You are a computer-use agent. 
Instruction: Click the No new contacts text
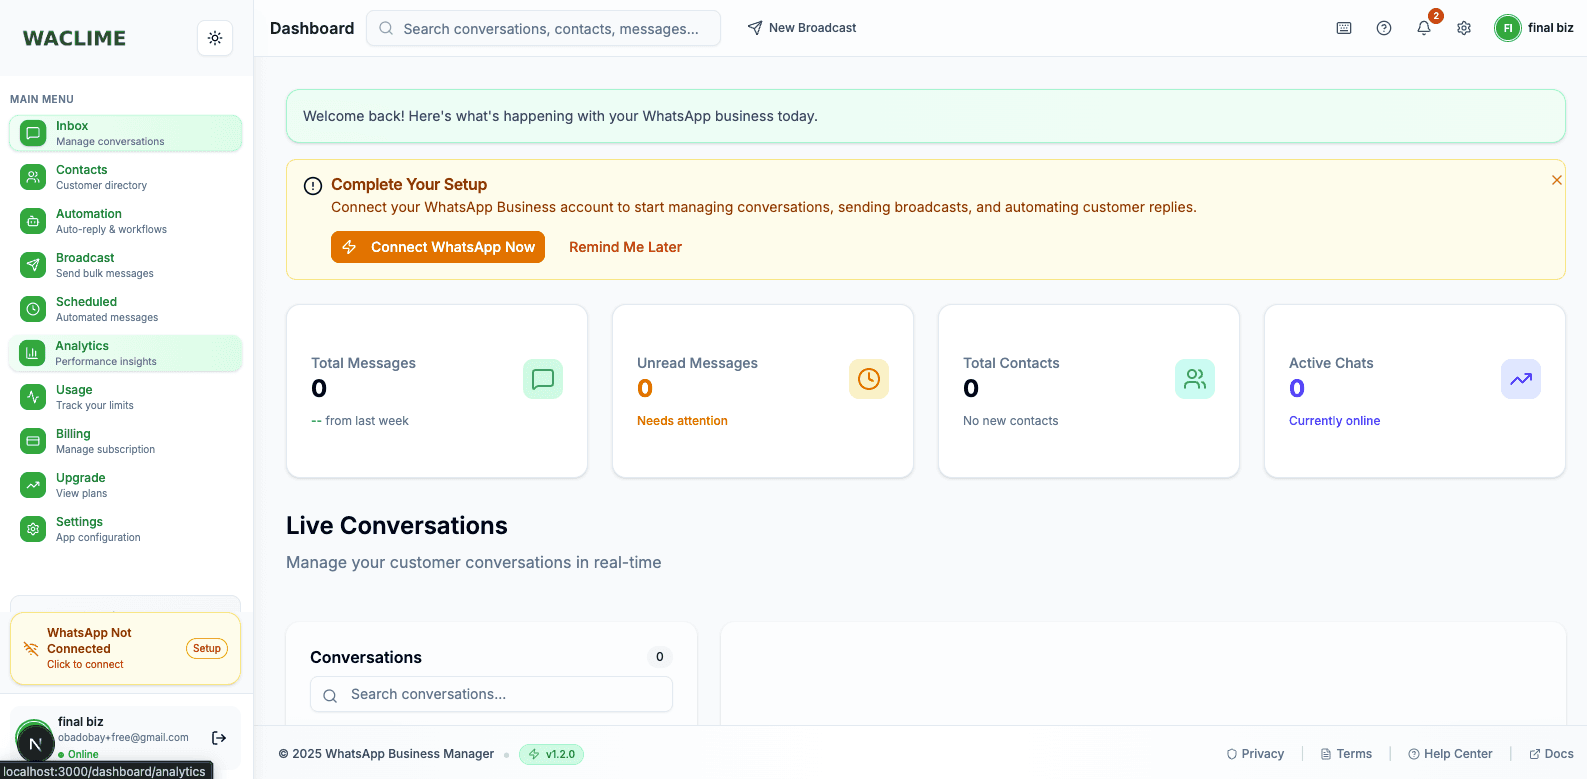coord(1010,421)
